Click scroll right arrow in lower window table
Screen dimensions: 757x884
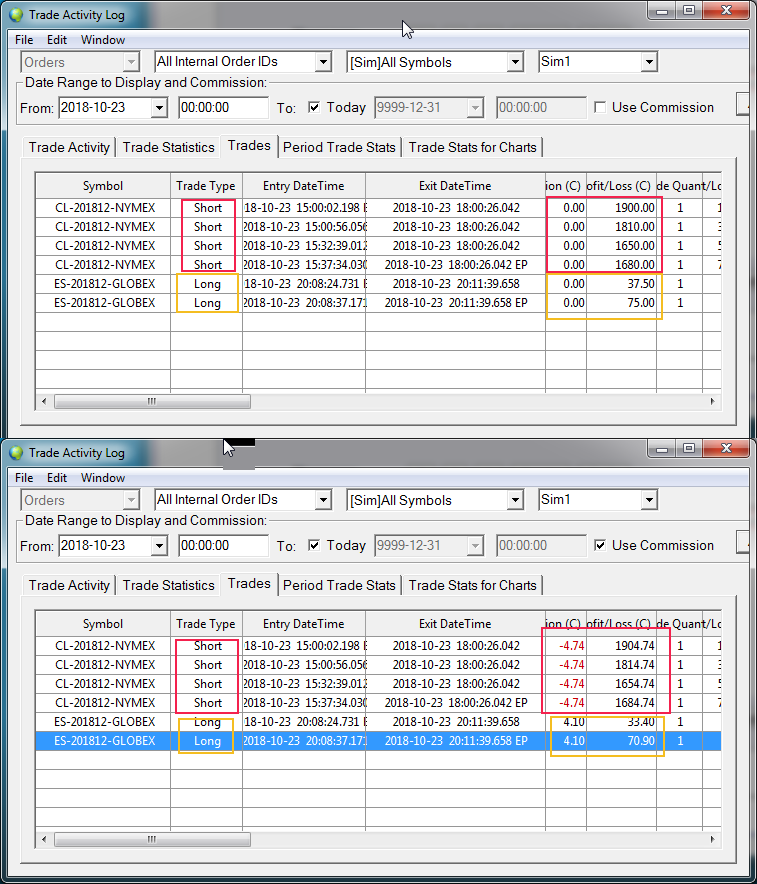(x=712, y=839)
